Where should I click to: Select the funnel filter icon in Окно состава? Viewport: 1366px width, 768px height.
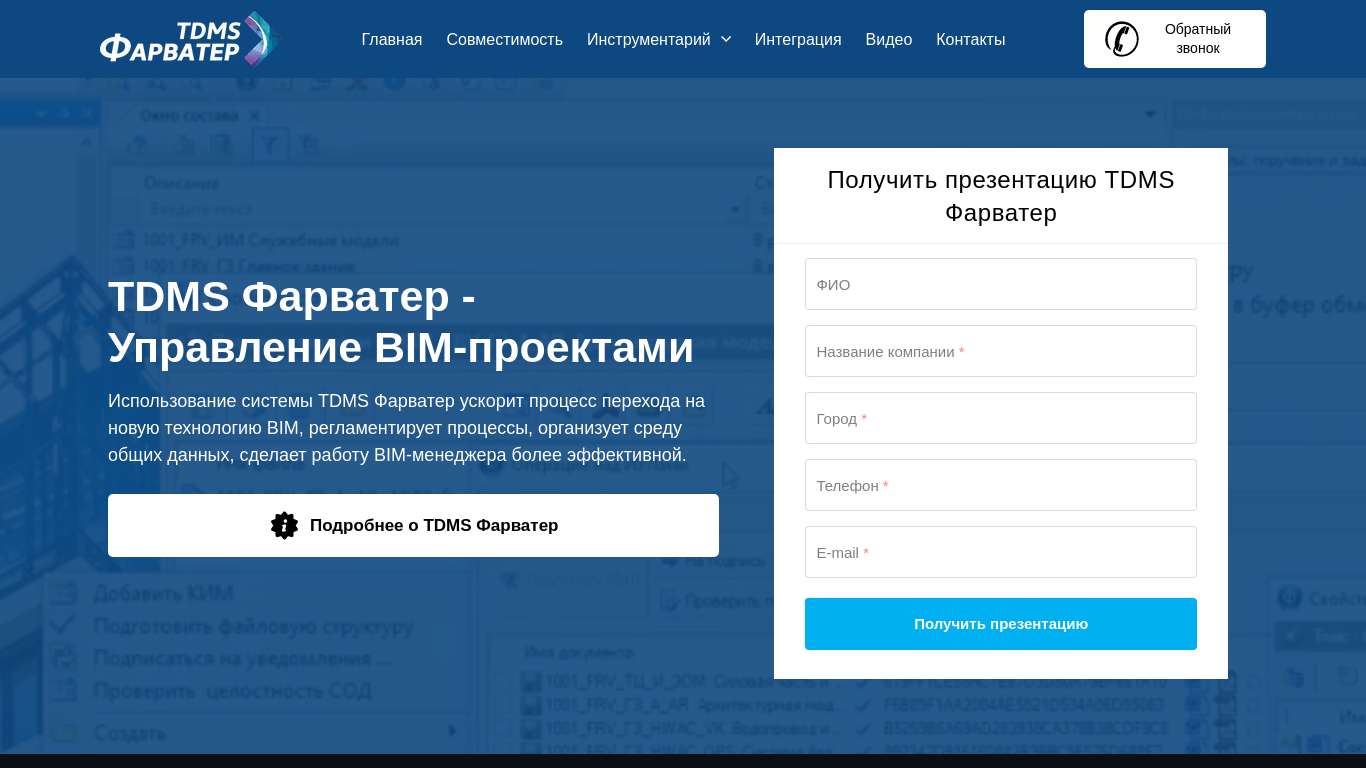pos(268,145)
